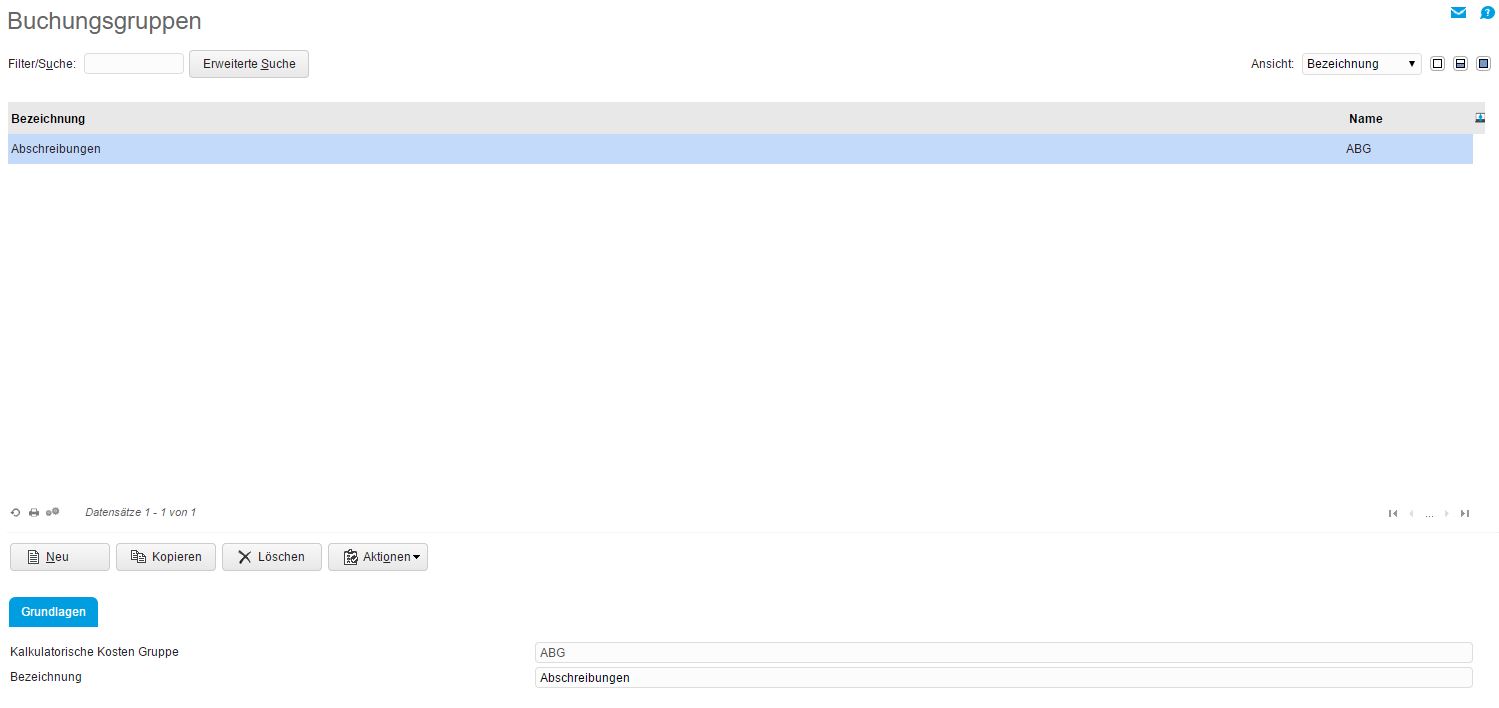The width and height of the screenshot is (1499, 708).
Task: Go to the next page of records
Action: (x=1447, y=513)
